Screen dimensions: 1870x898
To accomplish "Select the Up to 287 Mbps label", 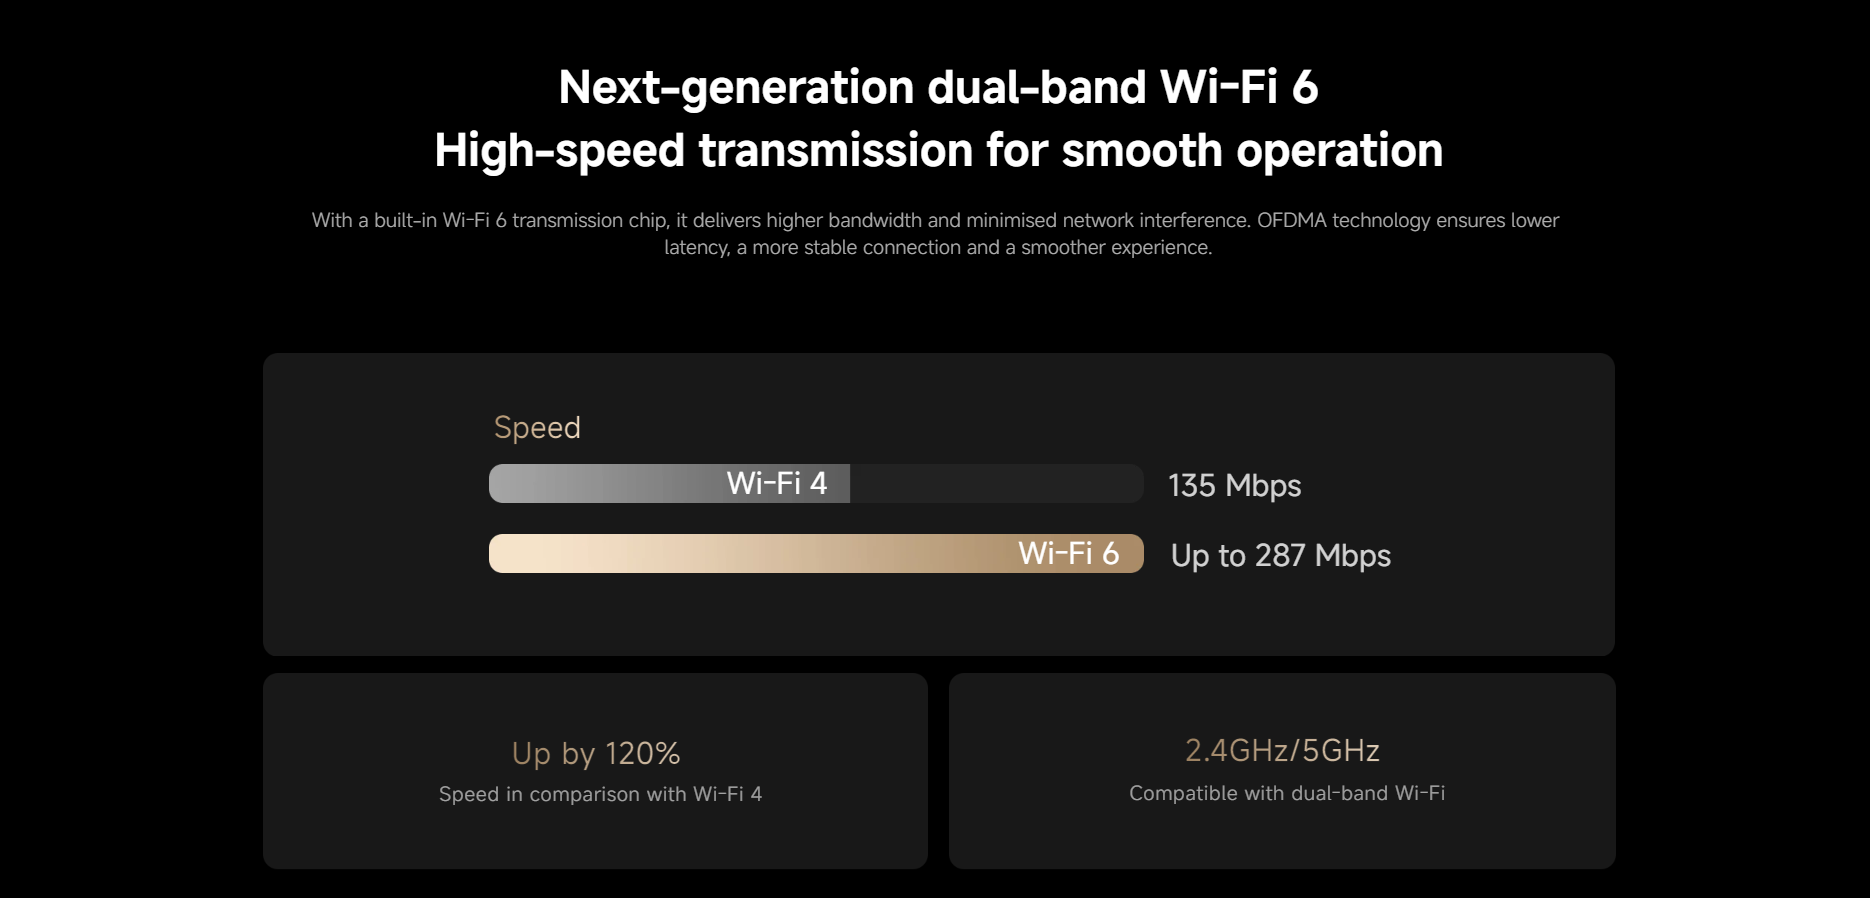I will tap(1281, 556).
